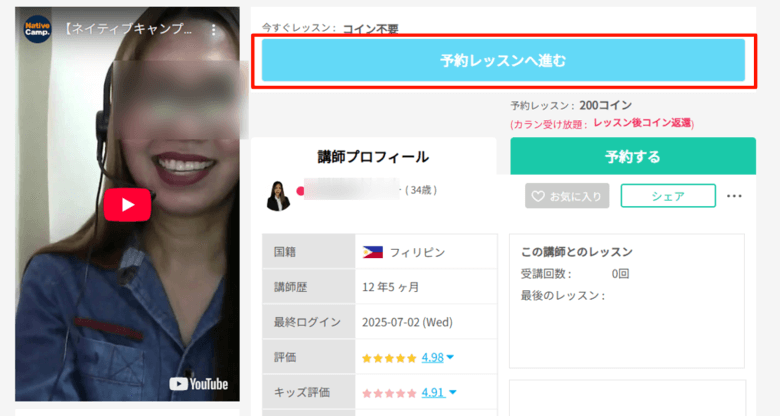Click the シェア share button

[x=668, y=196]
